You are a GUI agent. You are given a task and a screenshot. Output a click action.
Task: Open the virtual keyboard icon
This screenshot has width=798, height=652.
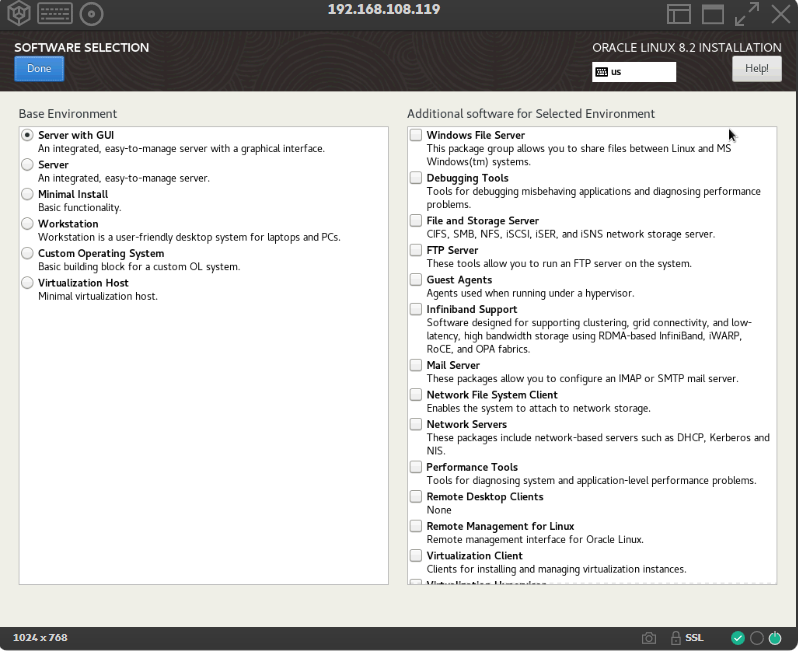[x=55, y=14]
